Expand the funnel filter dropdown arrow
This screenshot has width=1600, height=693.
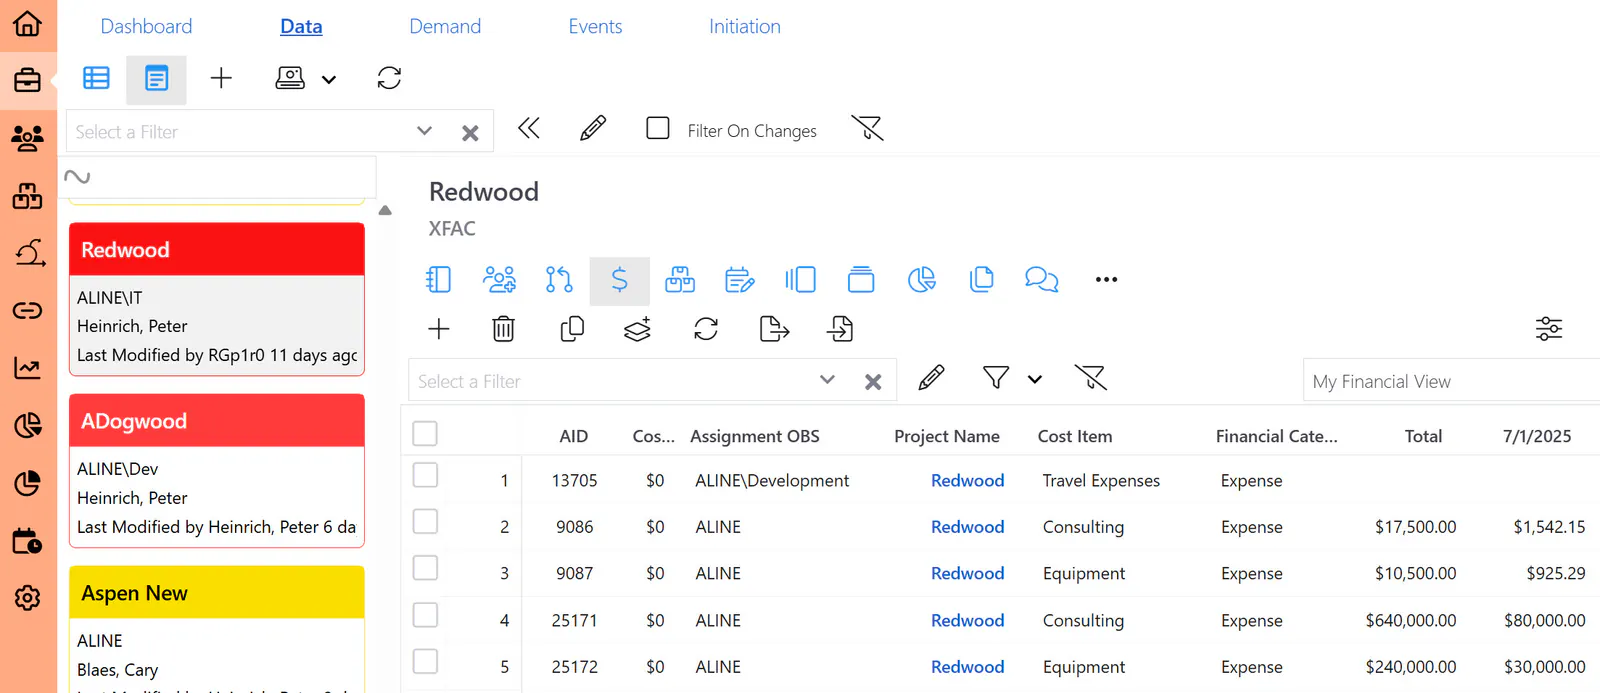(1035, 379)
